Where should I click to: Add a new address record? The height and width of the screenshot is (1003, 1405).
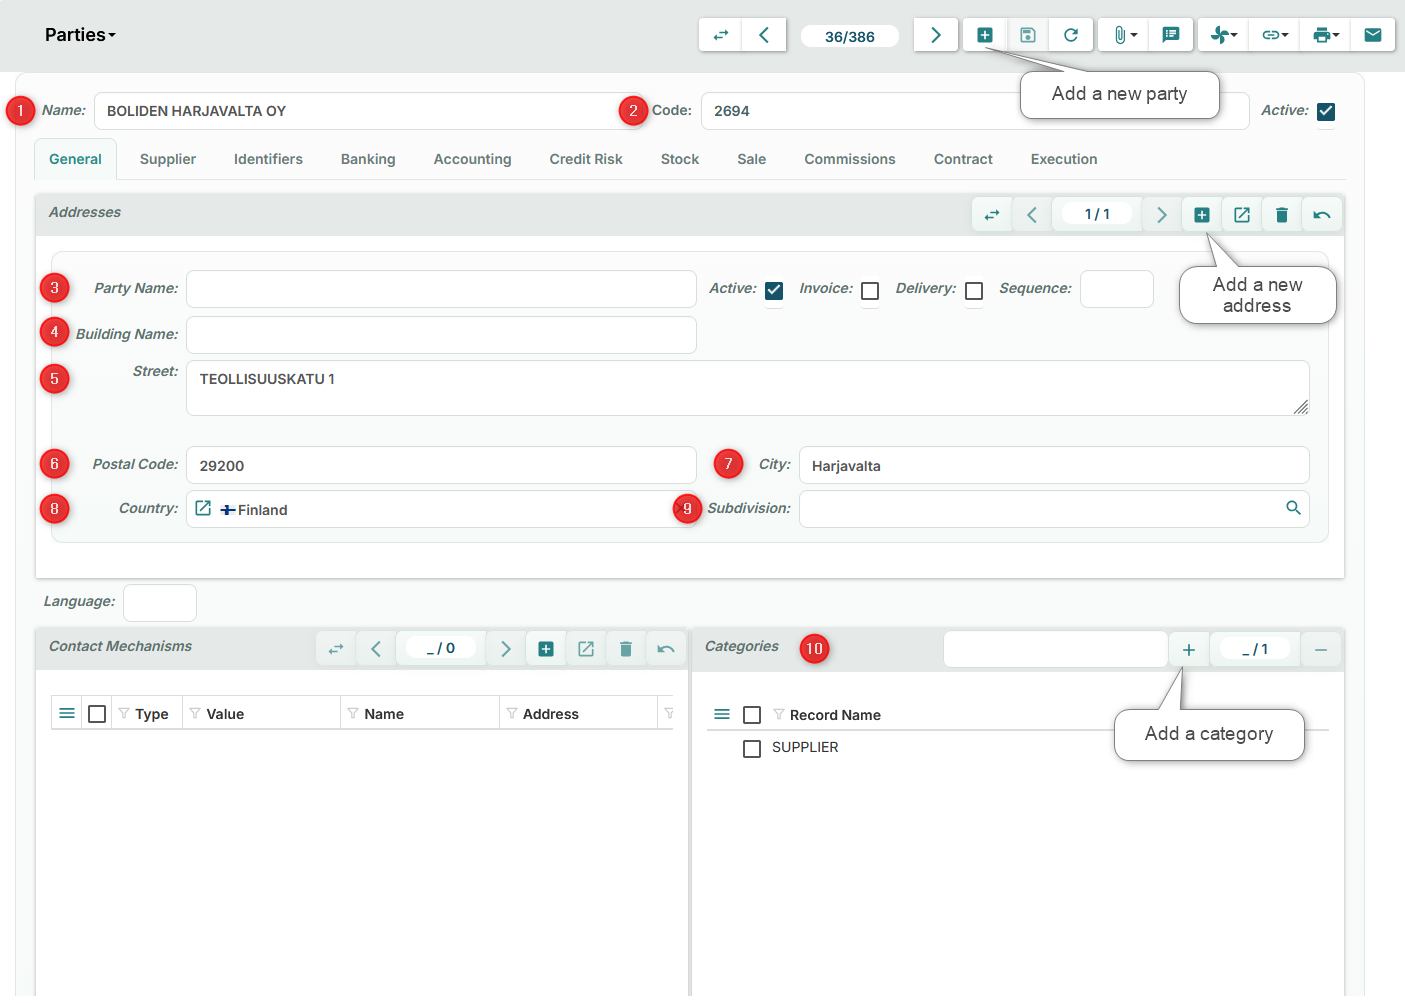[1202, 215]
